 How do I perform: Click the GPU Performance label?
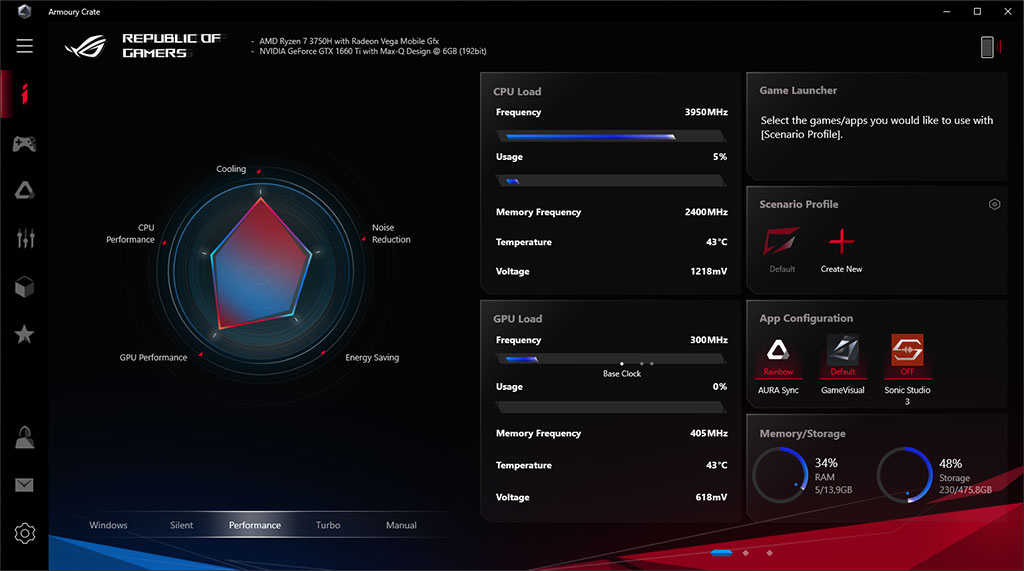pyautogui.click(x=153, y=357)
